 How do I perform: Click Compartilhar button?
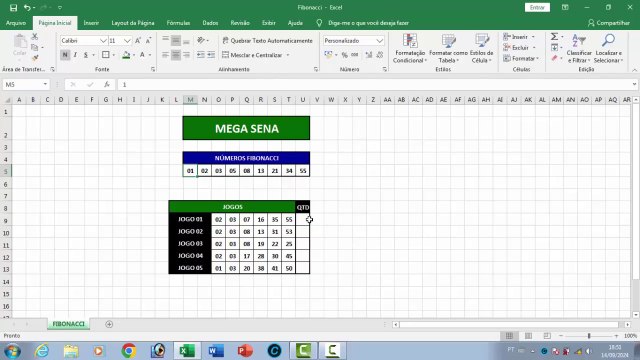(609, 23)
